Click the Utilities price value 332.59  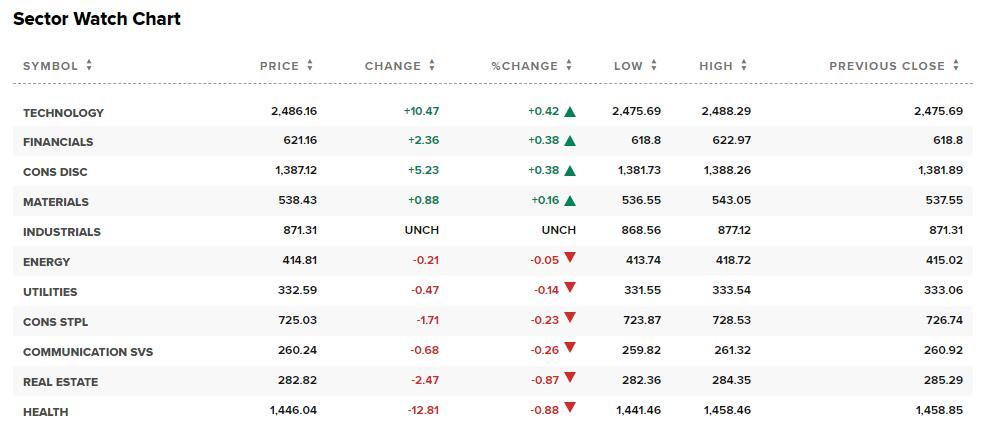pos(297,291)
